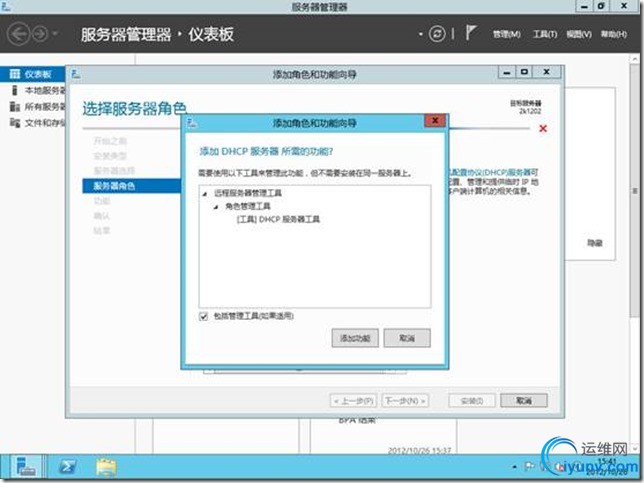Click the wizard's bottom 取消 button

click(524, 400)
